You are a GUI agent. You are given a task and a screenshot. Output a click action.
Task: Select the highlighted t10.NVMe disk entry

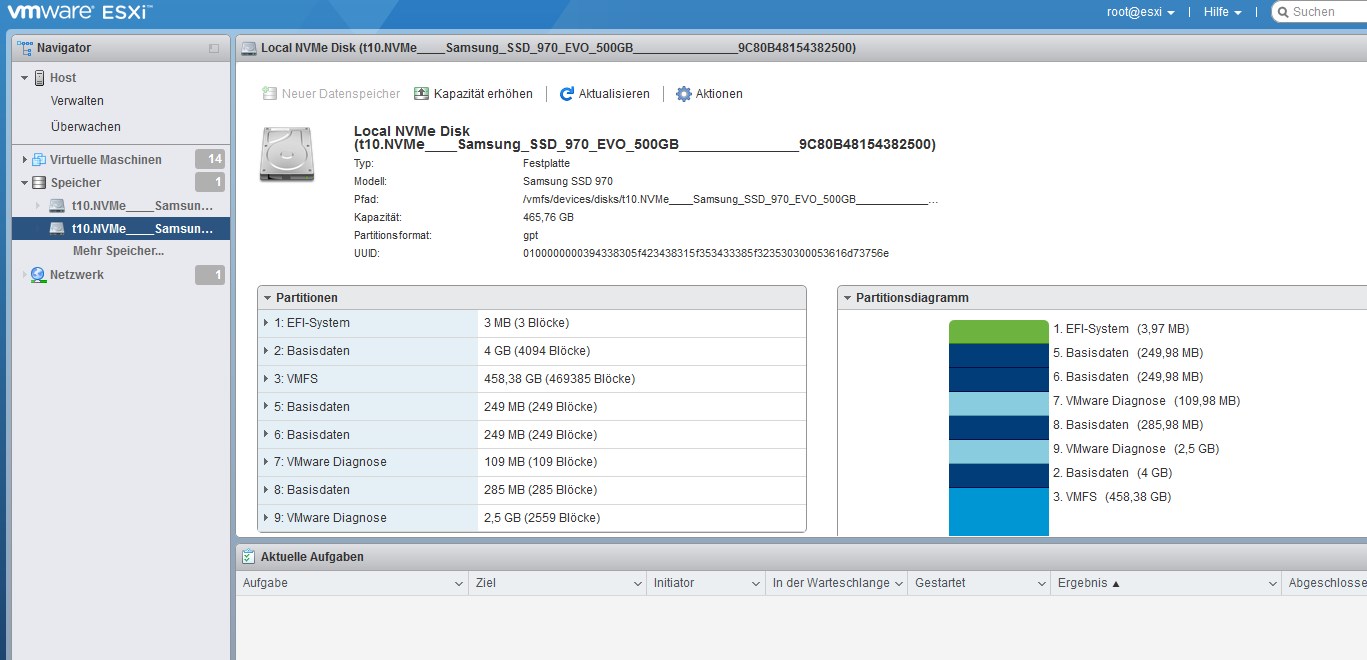click(x=121, y=229)
